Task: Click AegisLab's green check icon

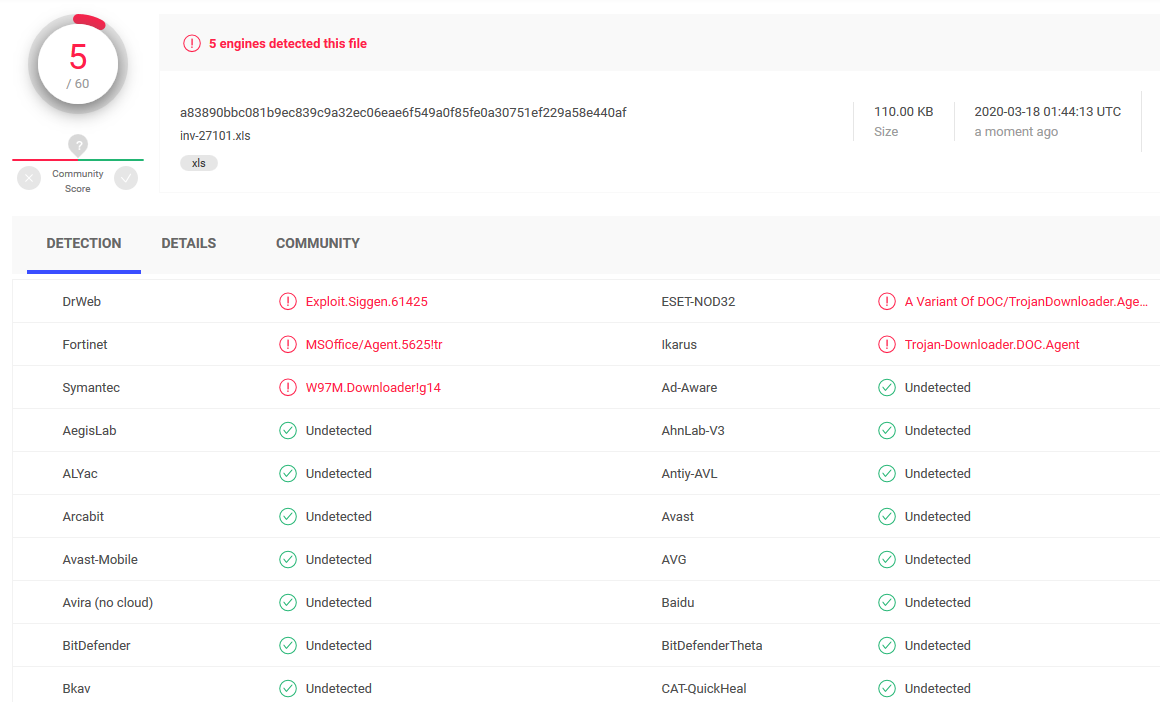Action: [x=288, y=431]
